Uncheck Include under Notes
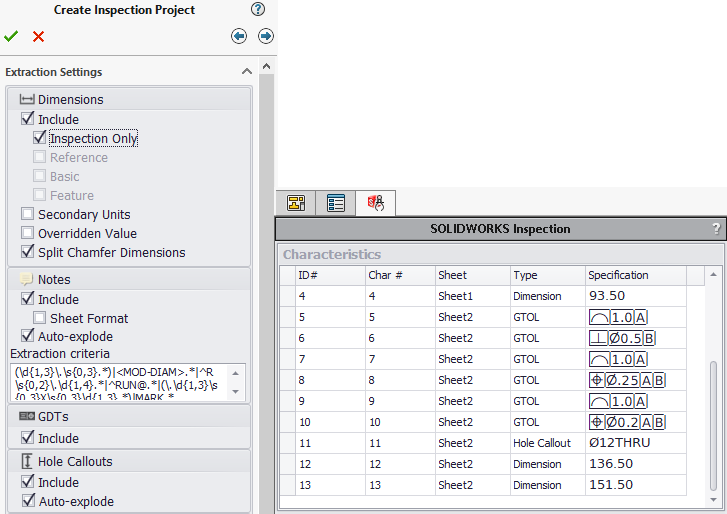Viewport: 727px width, 514px height. pos(28,298)
